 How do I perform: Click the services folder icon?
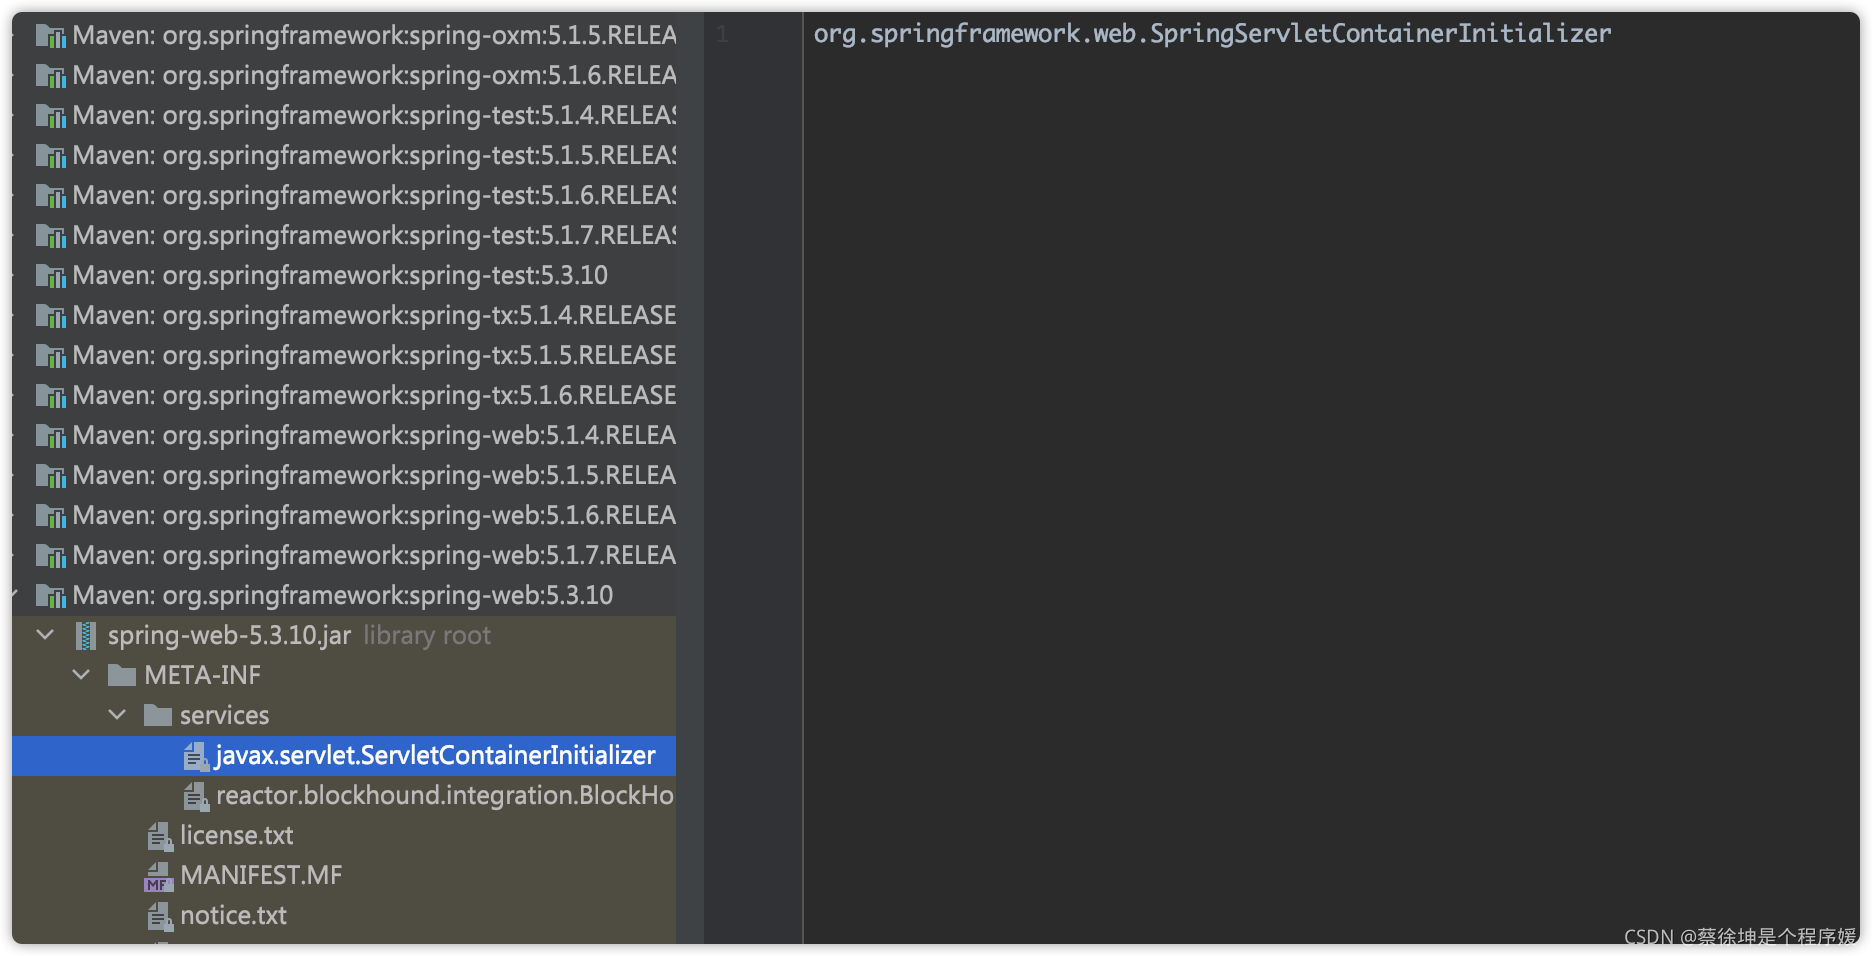157,715
